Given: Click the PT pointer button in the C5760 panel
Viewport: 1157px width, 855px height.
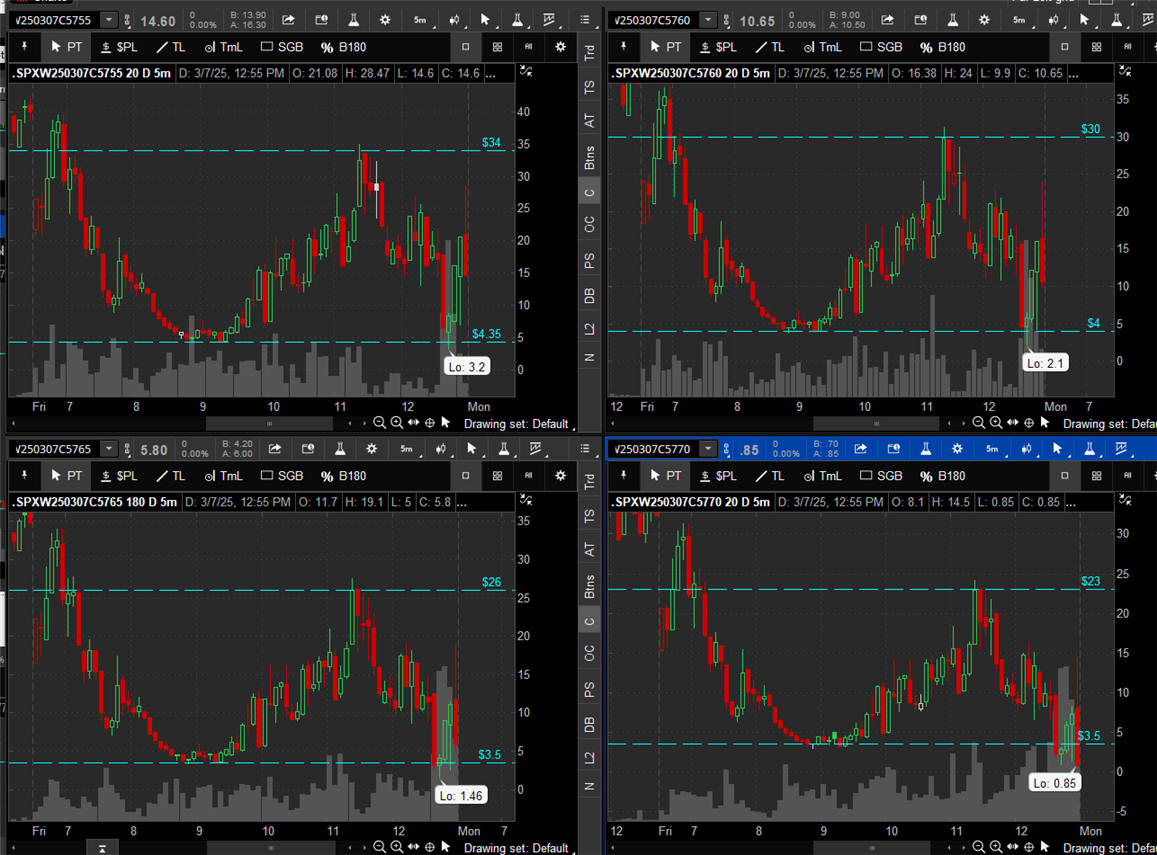Looking at the screenshot, I should [665, 47].
